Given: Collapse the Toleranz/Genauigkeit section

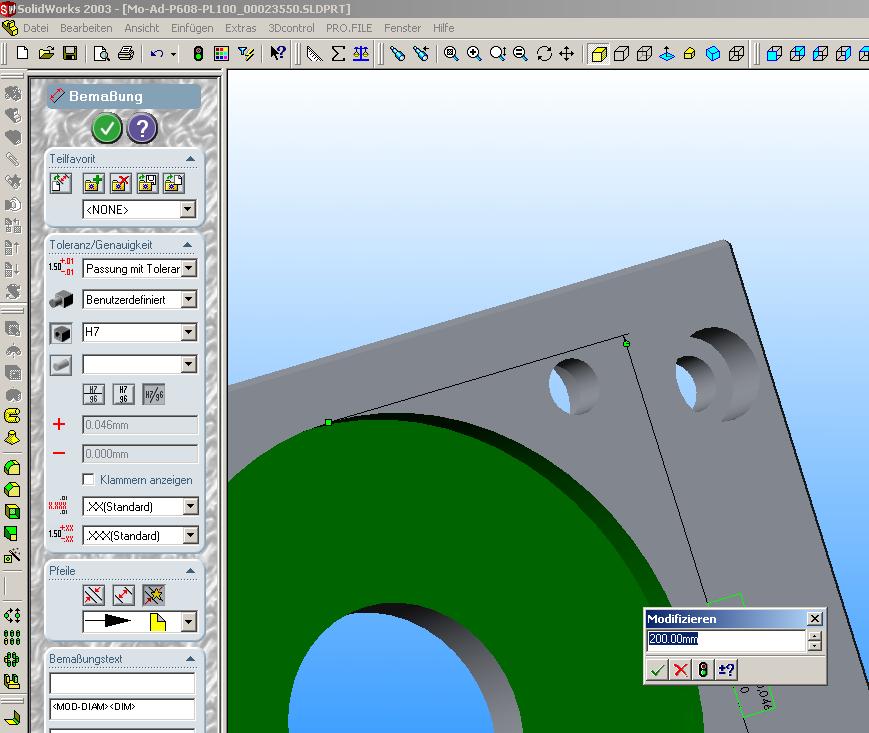Looking at the screenshot, I should (x=187, y=244).
